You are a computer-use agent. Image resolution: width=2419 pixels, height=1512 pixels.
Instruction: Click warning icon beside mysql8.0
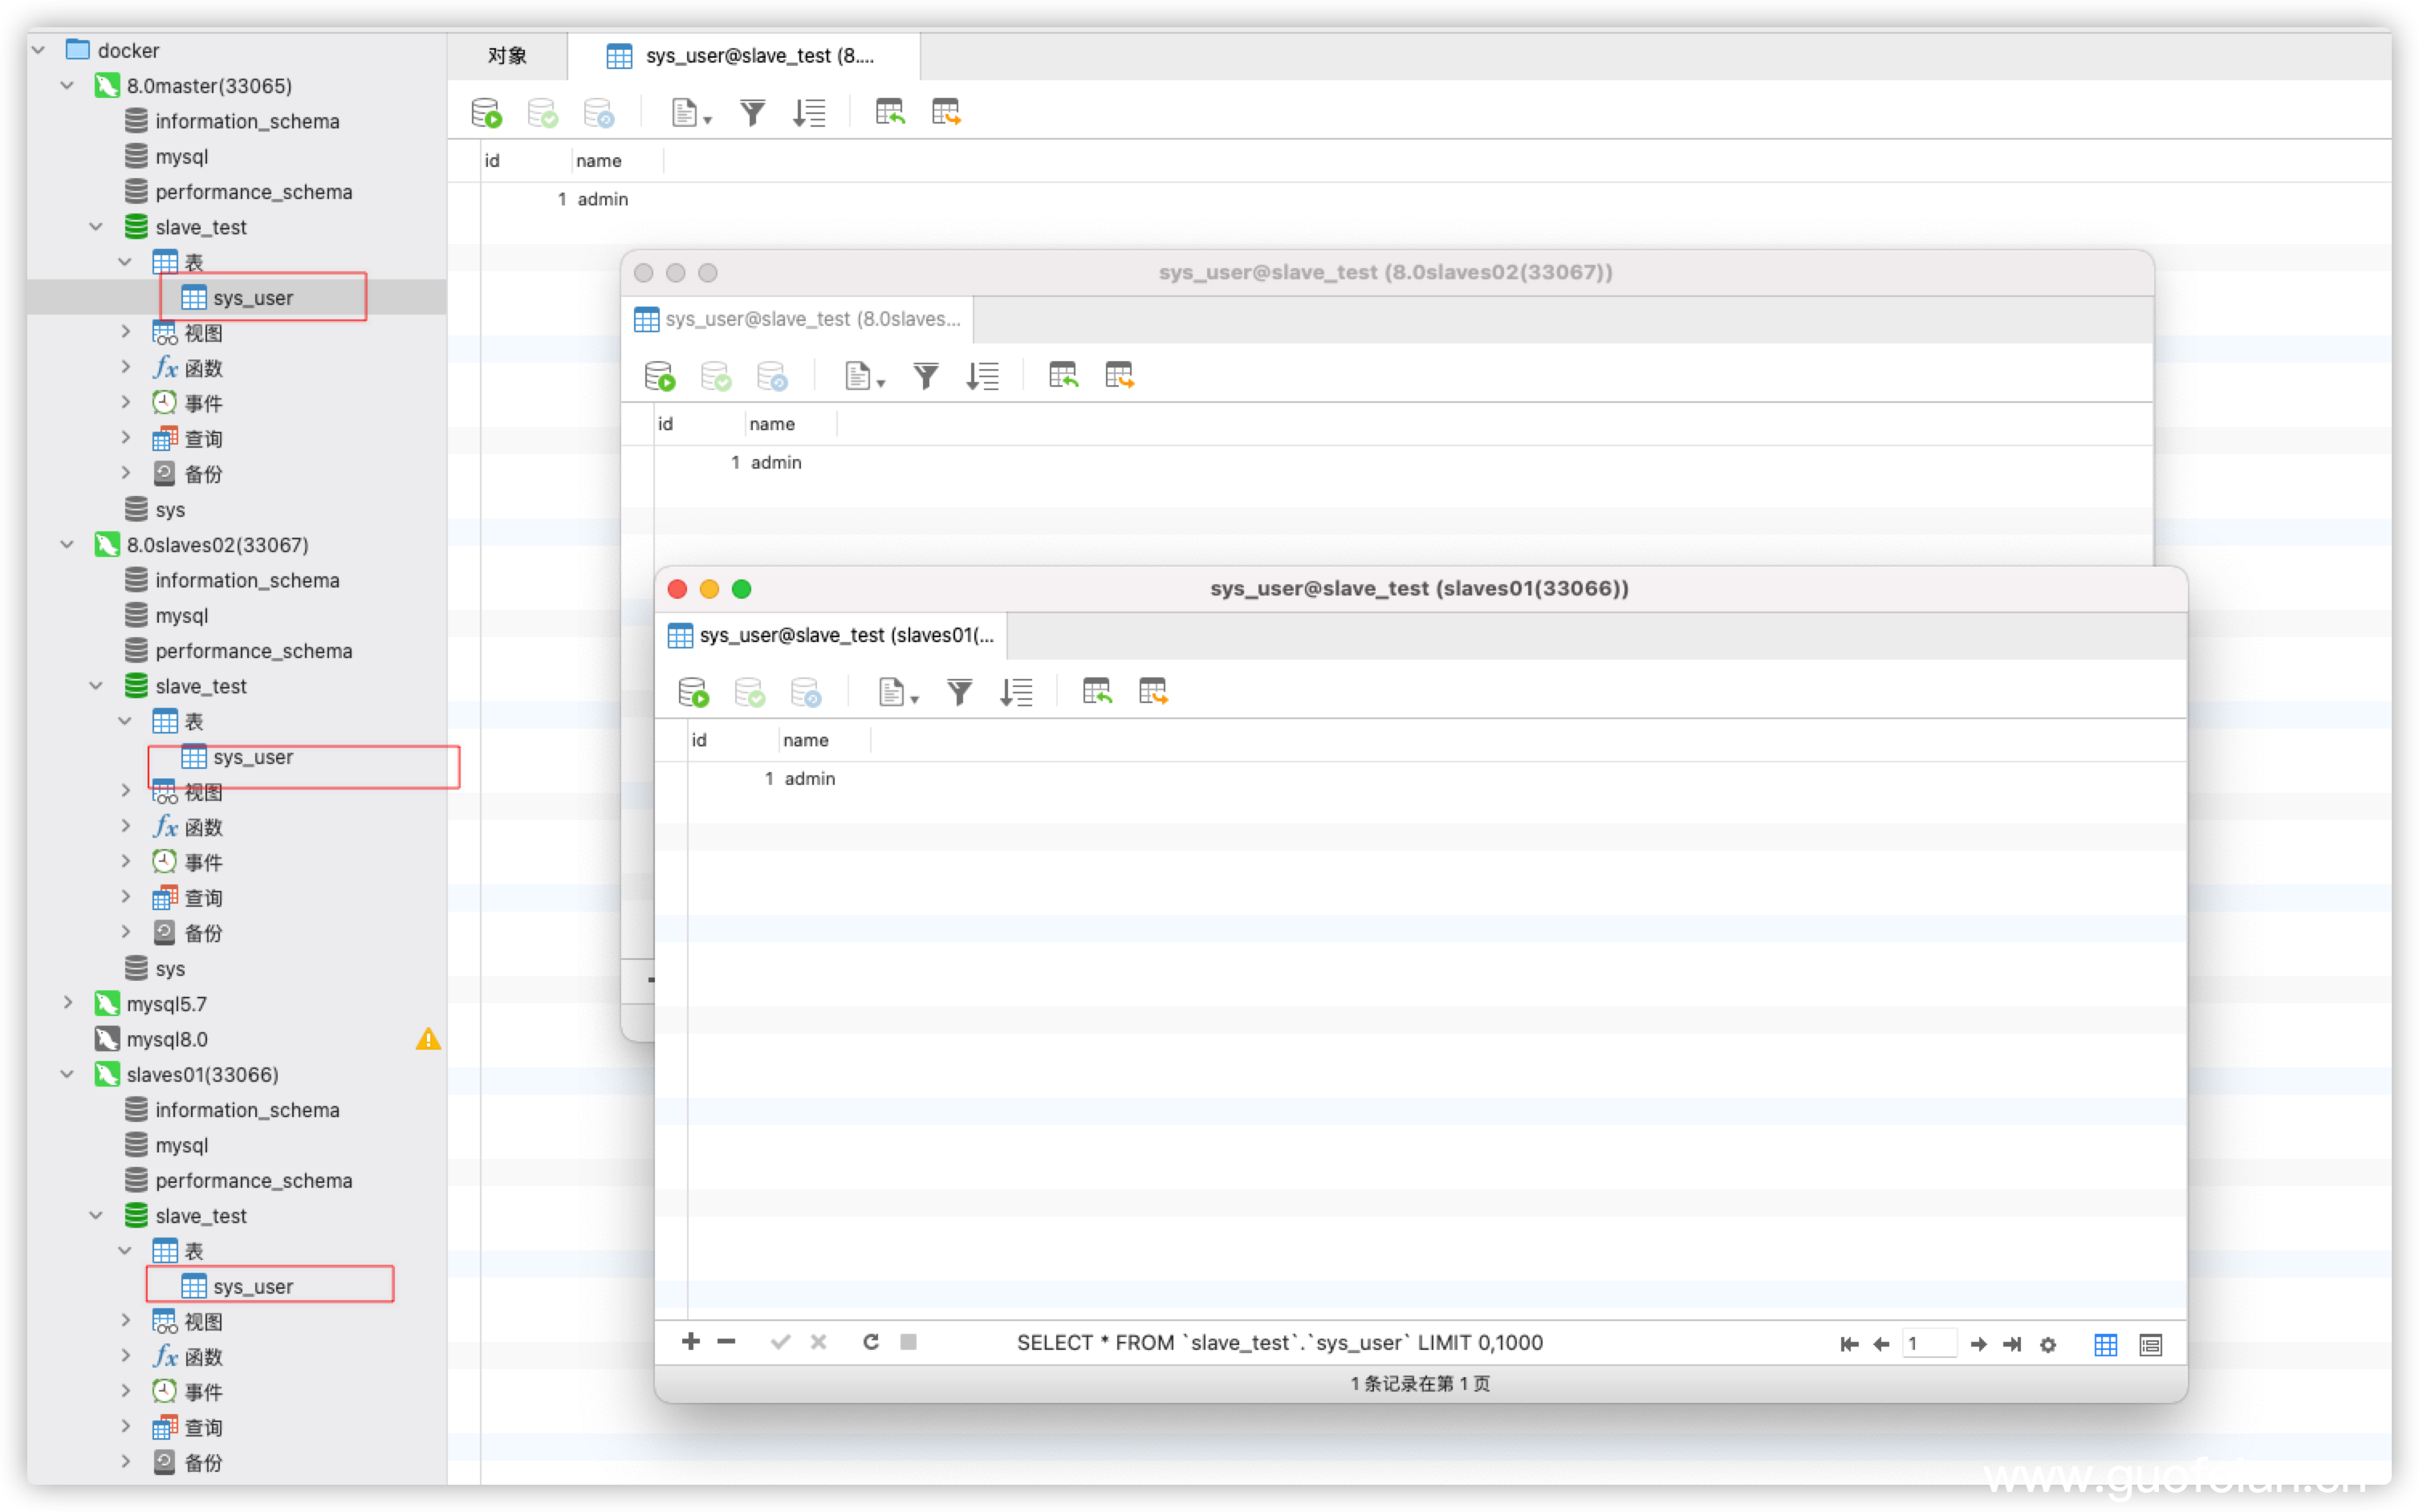(x=428, y=1039)
